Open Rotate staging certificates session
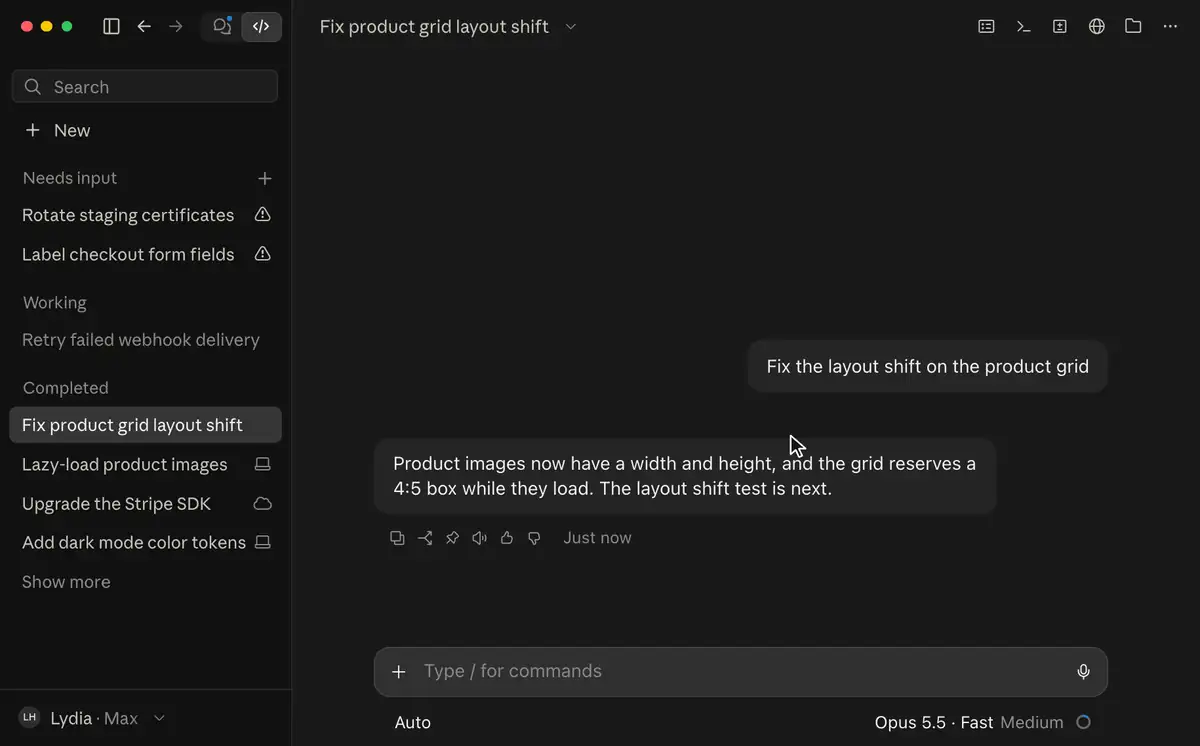The image size is (1200, 746). (x=128, y=215)
